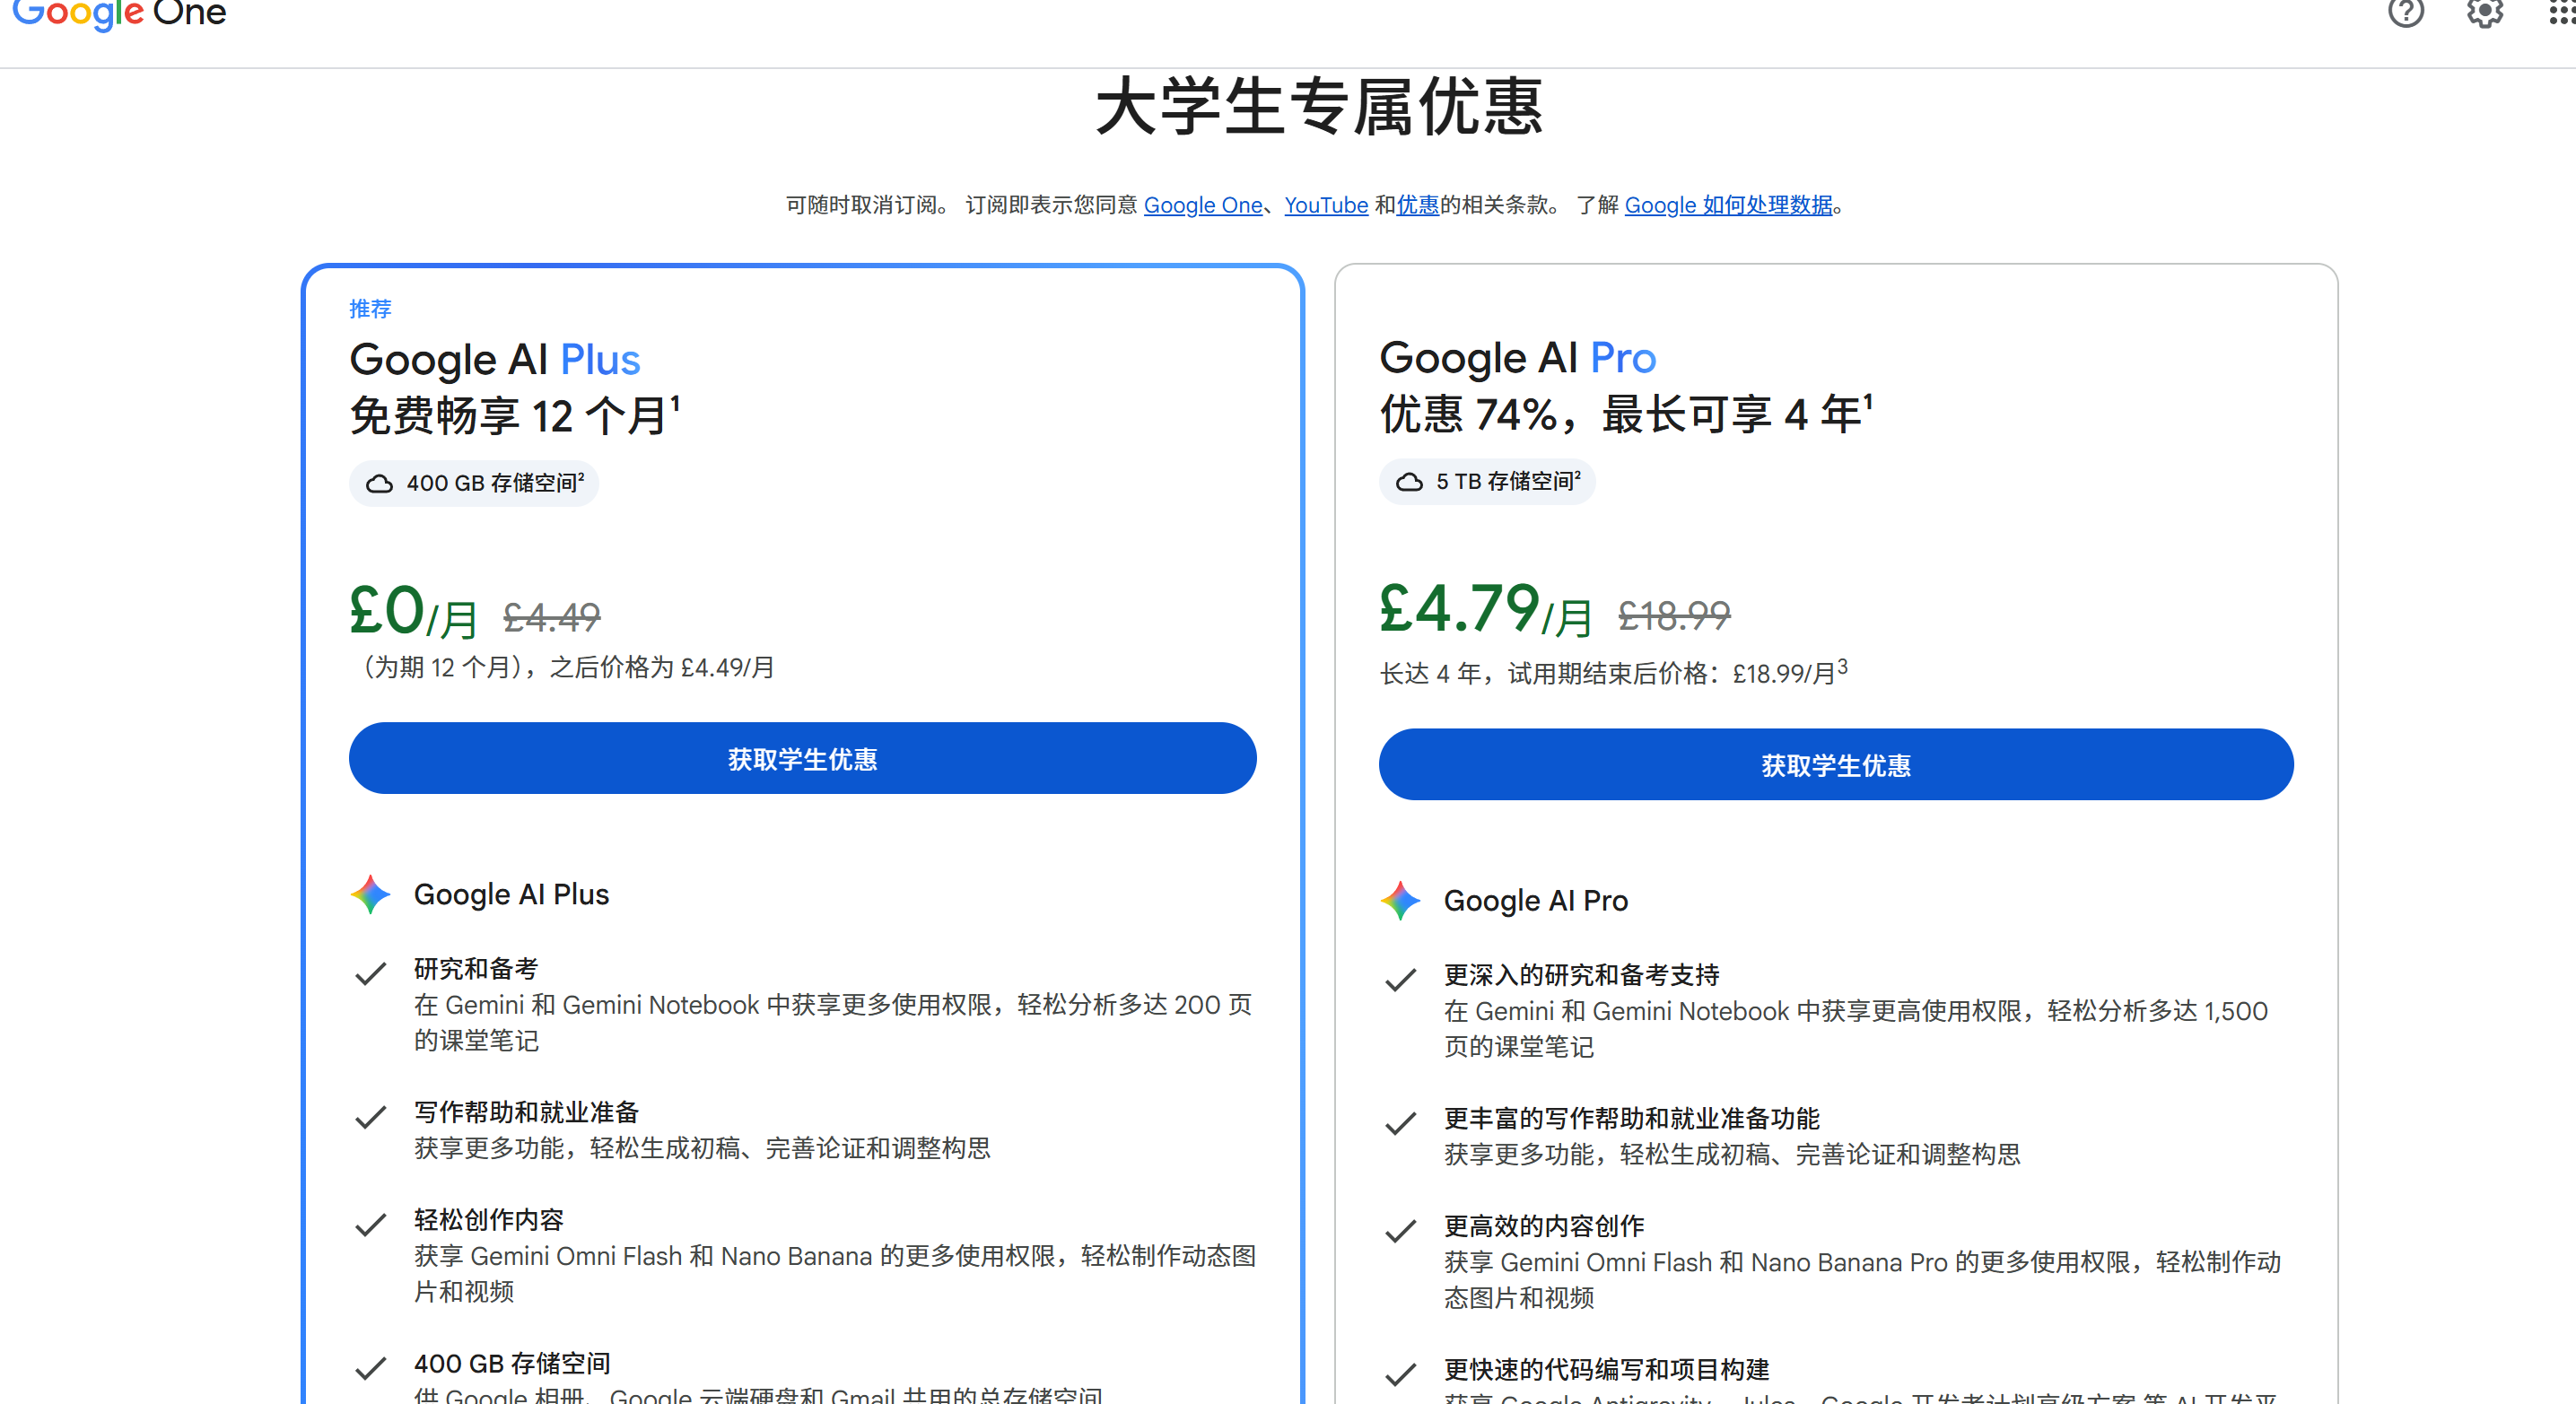Click the checkmark next to 写作帮助和就业准备
This screenshot has height=1404, width=2576.
[x=371, y=1117]
